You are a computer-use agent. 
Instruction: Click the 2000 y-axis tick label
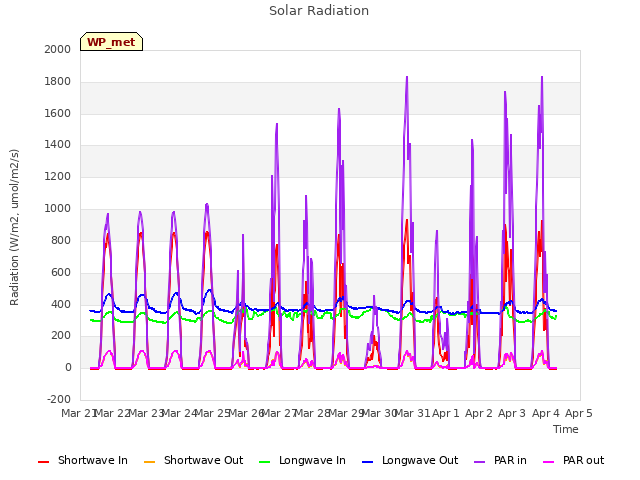pyautogui.click(x=58, y=49)
